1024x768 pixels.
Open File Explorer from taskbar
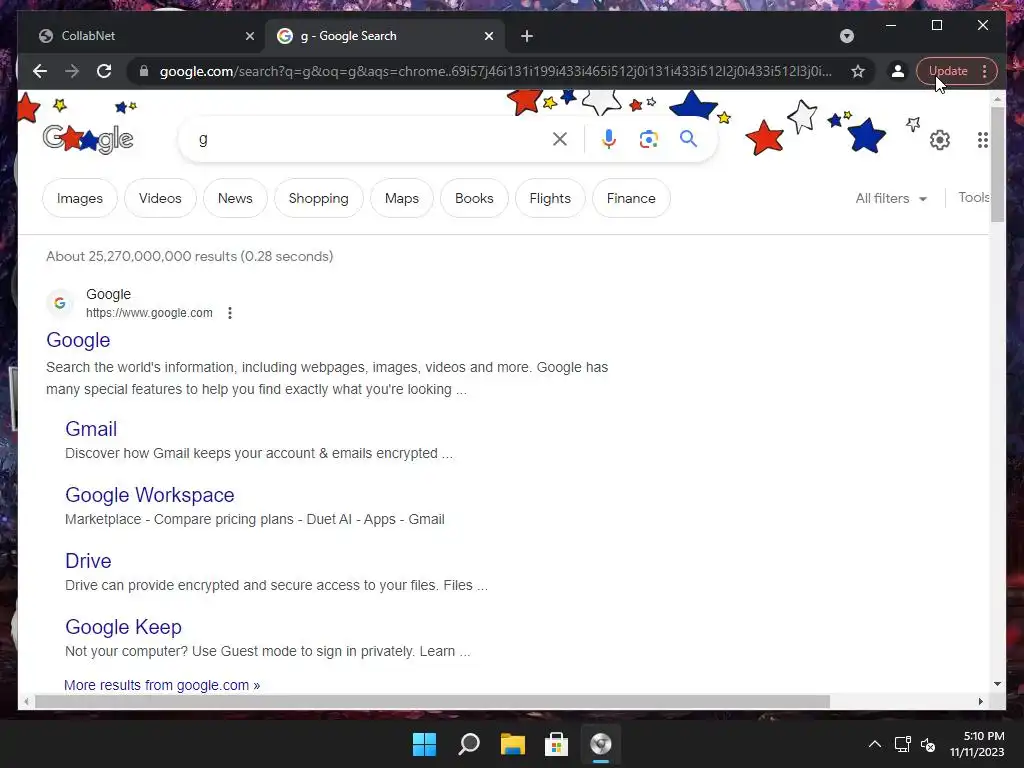click(x=513, y=744)
